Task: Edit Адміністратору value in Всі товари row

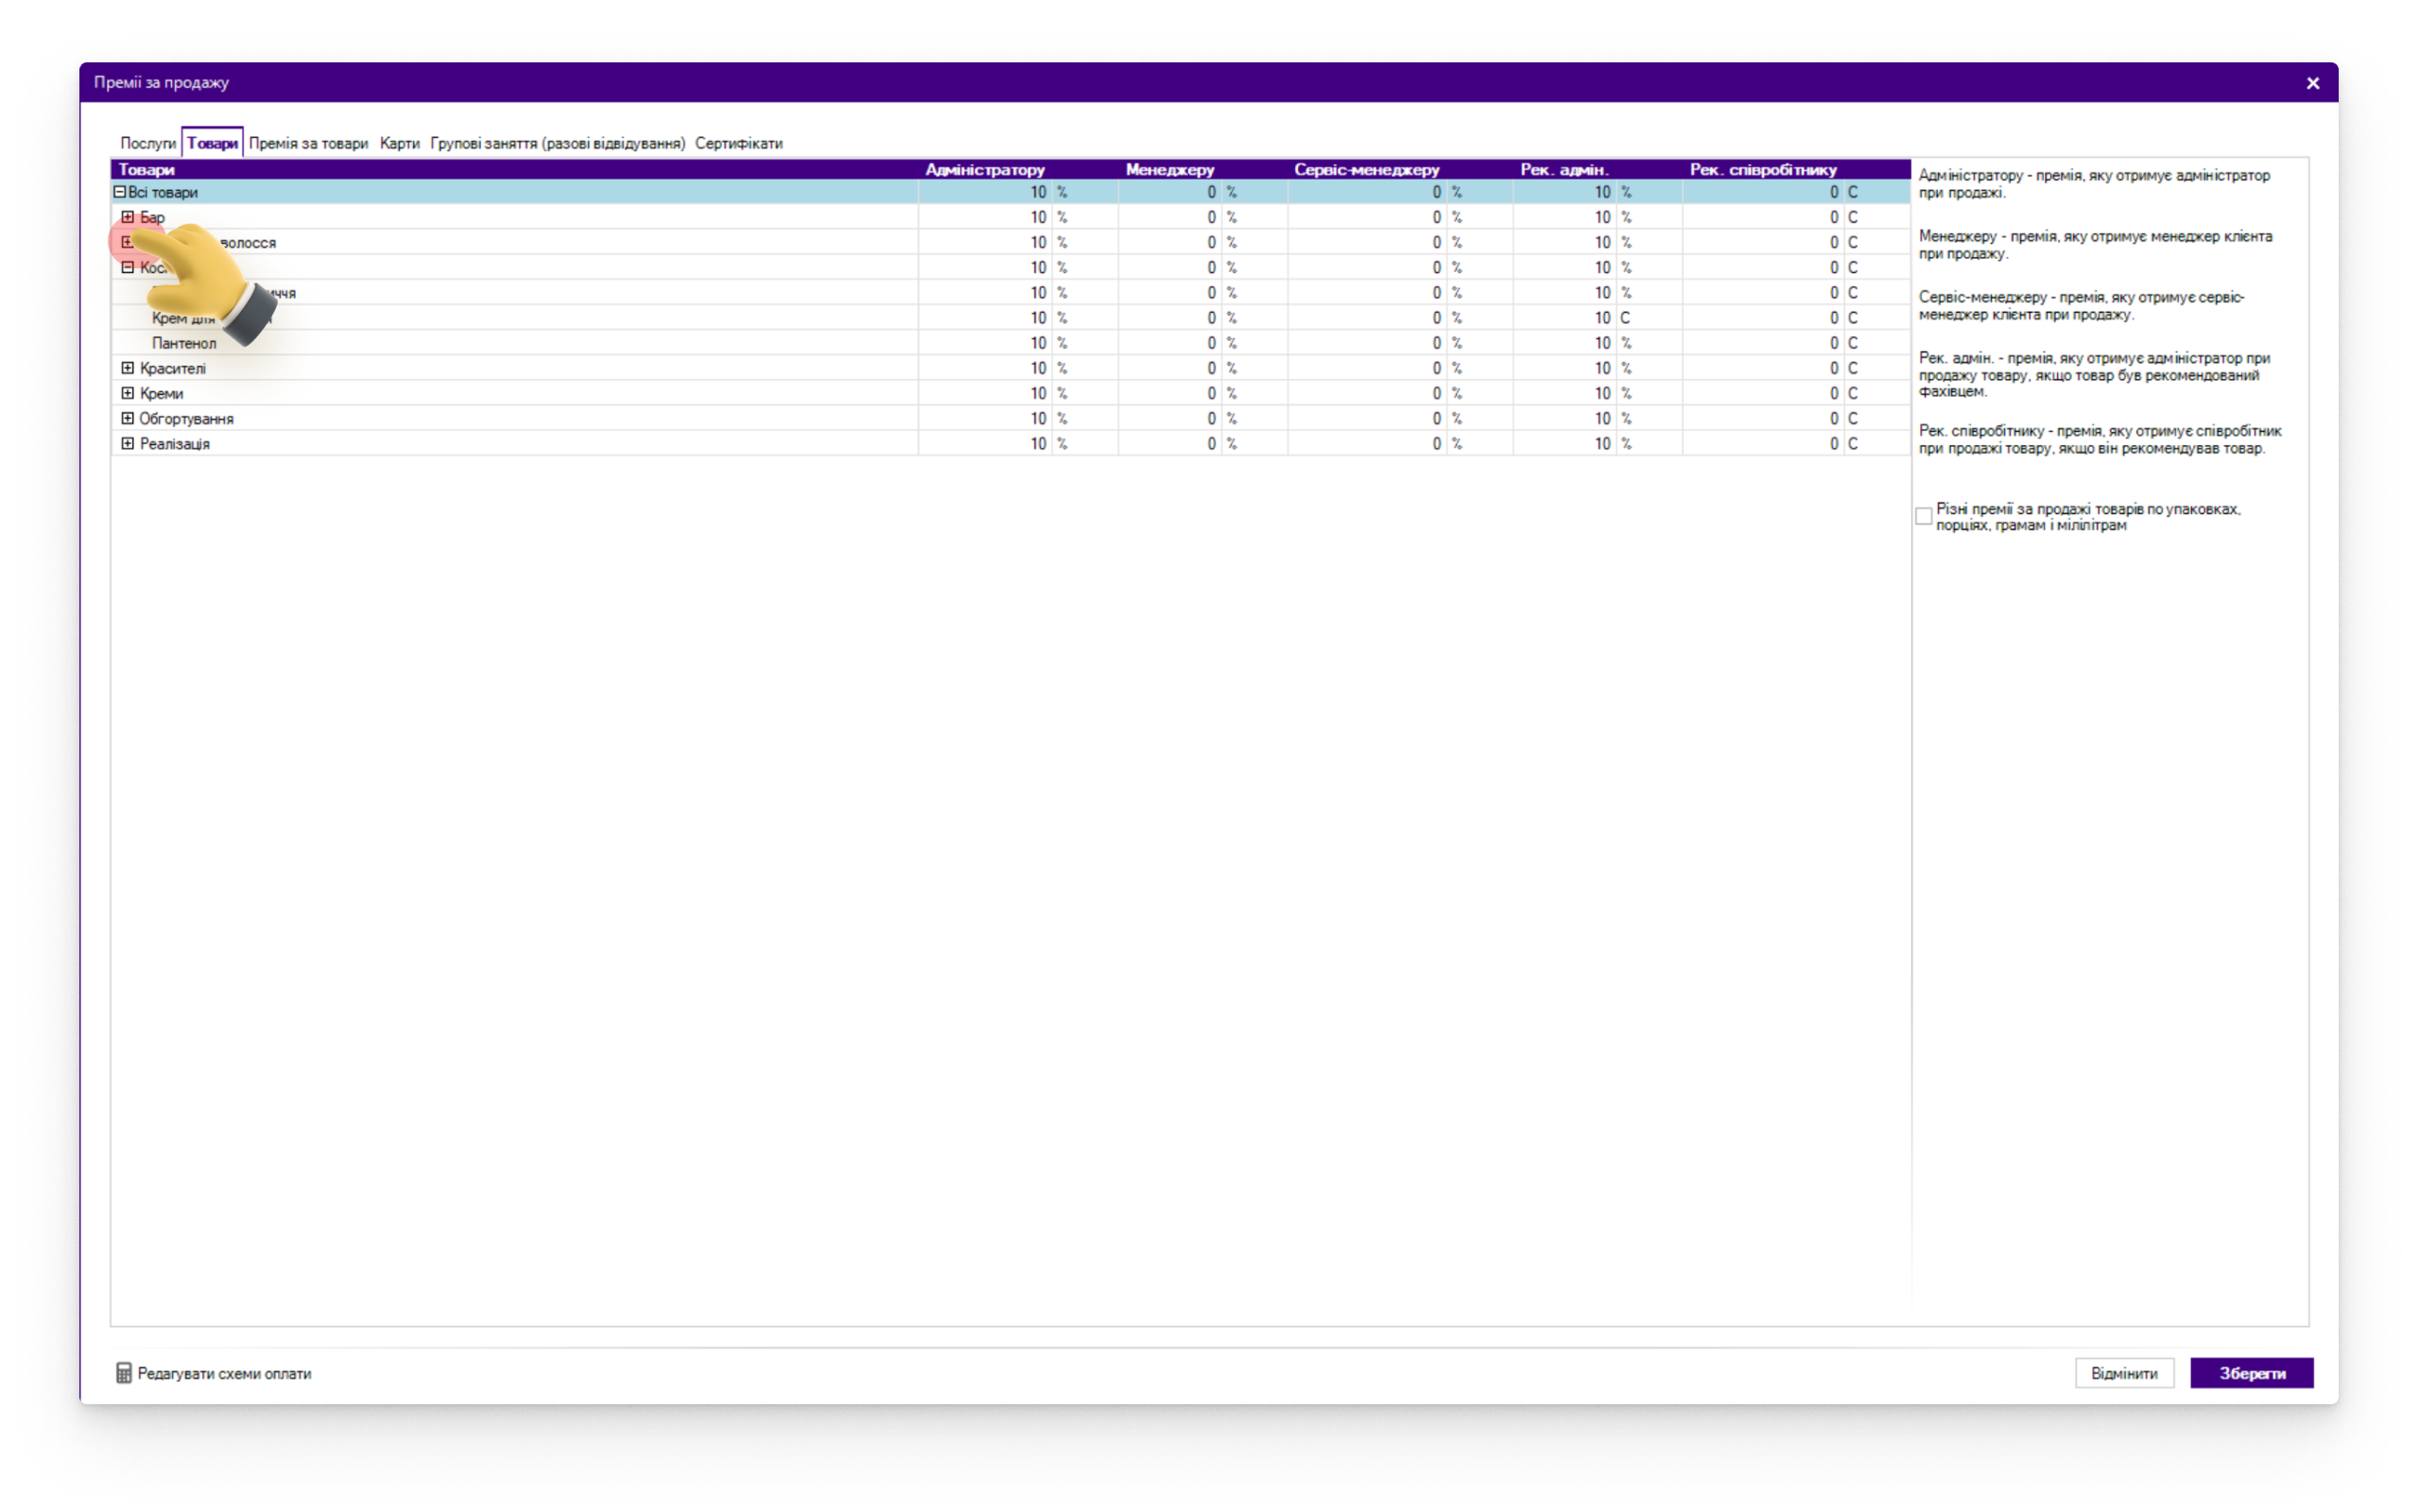Action: [984, 192]
